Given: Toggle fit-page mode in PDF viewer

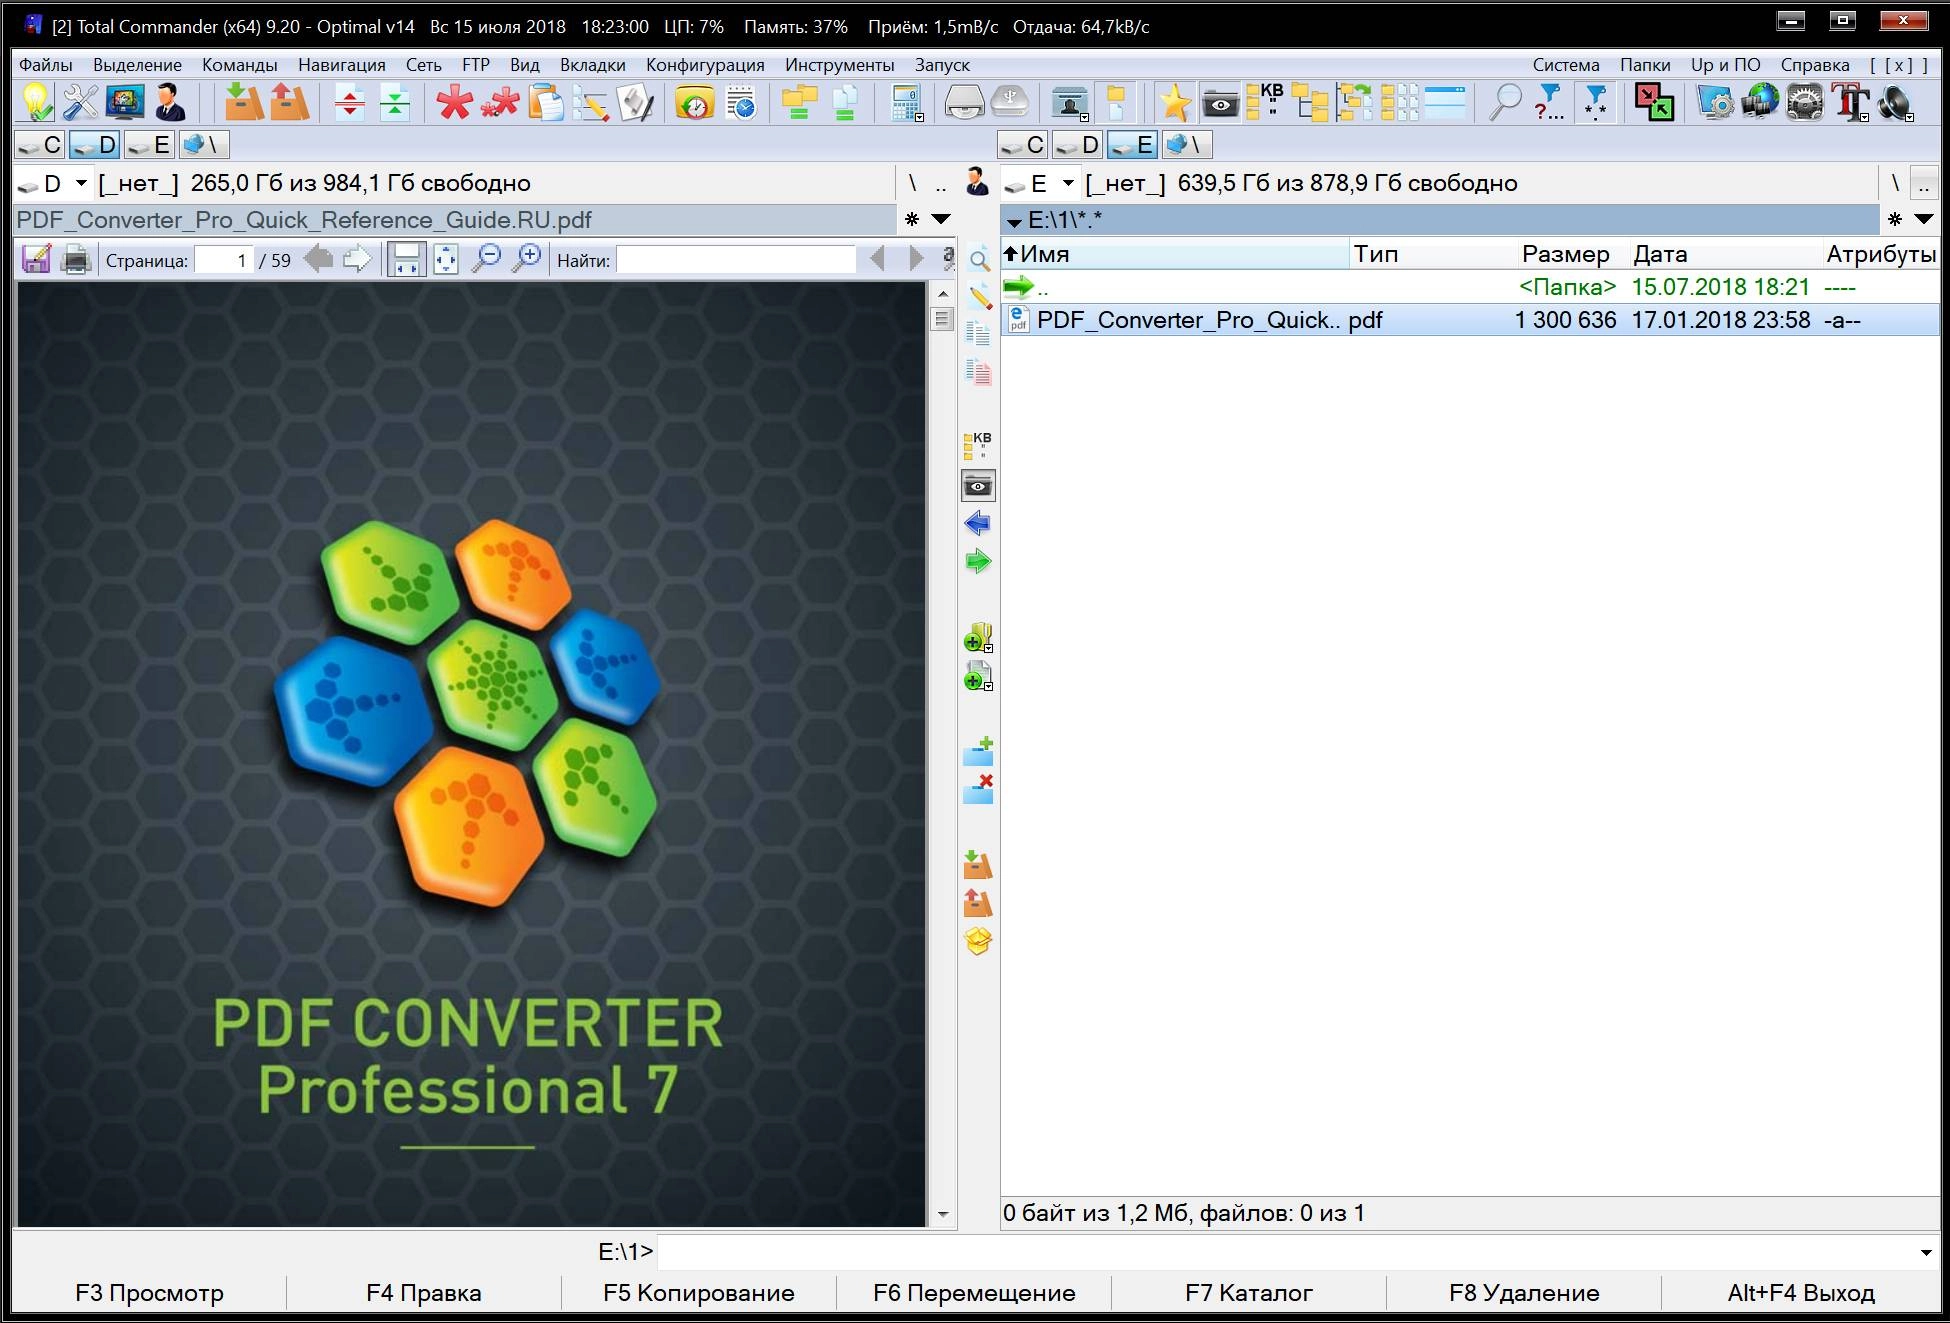Looking at the screenshot, I should (446, 259).
